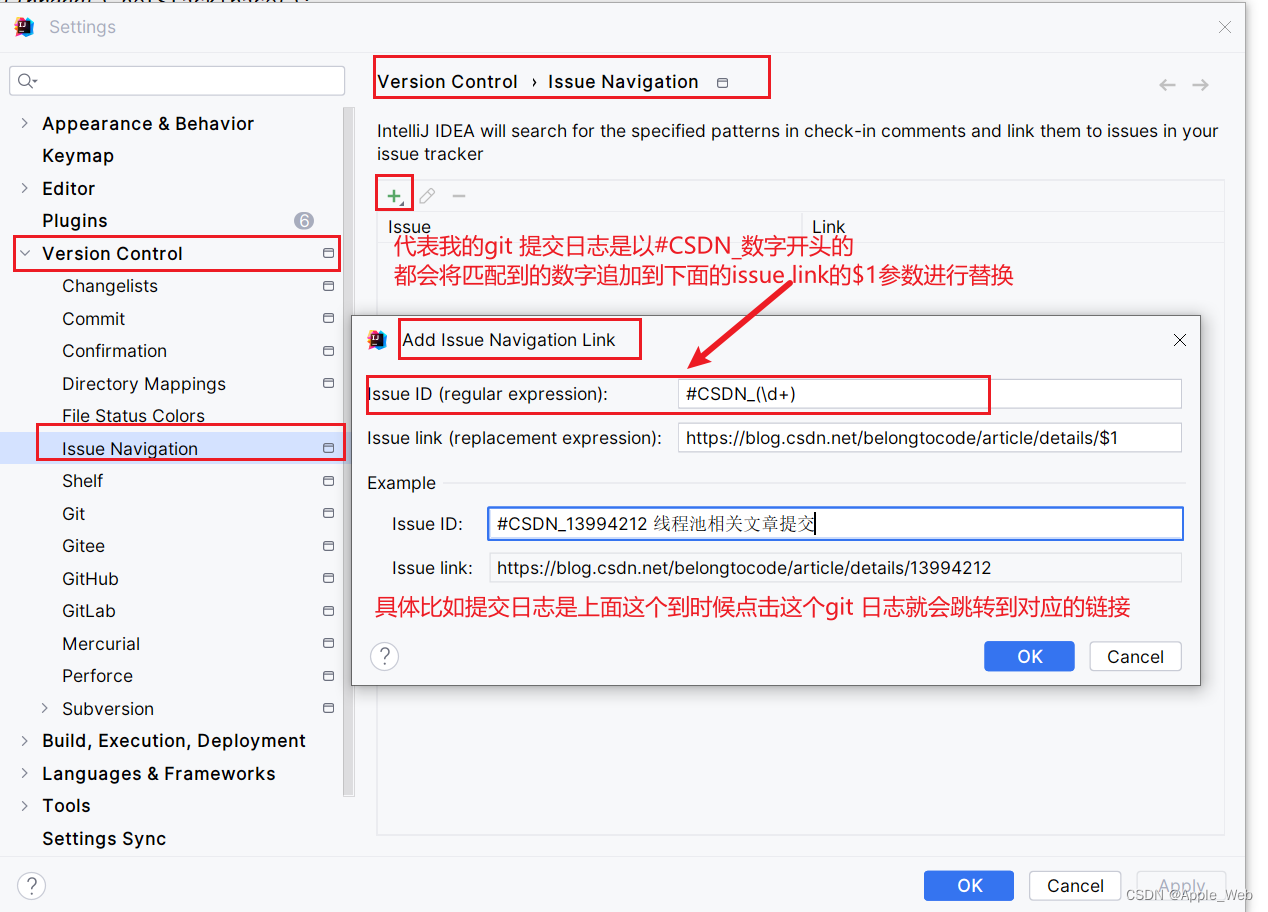Click Cancel at bottom of Settings window
Image resolution: width=1268 pixels, height=912 pixels.
1075,885
